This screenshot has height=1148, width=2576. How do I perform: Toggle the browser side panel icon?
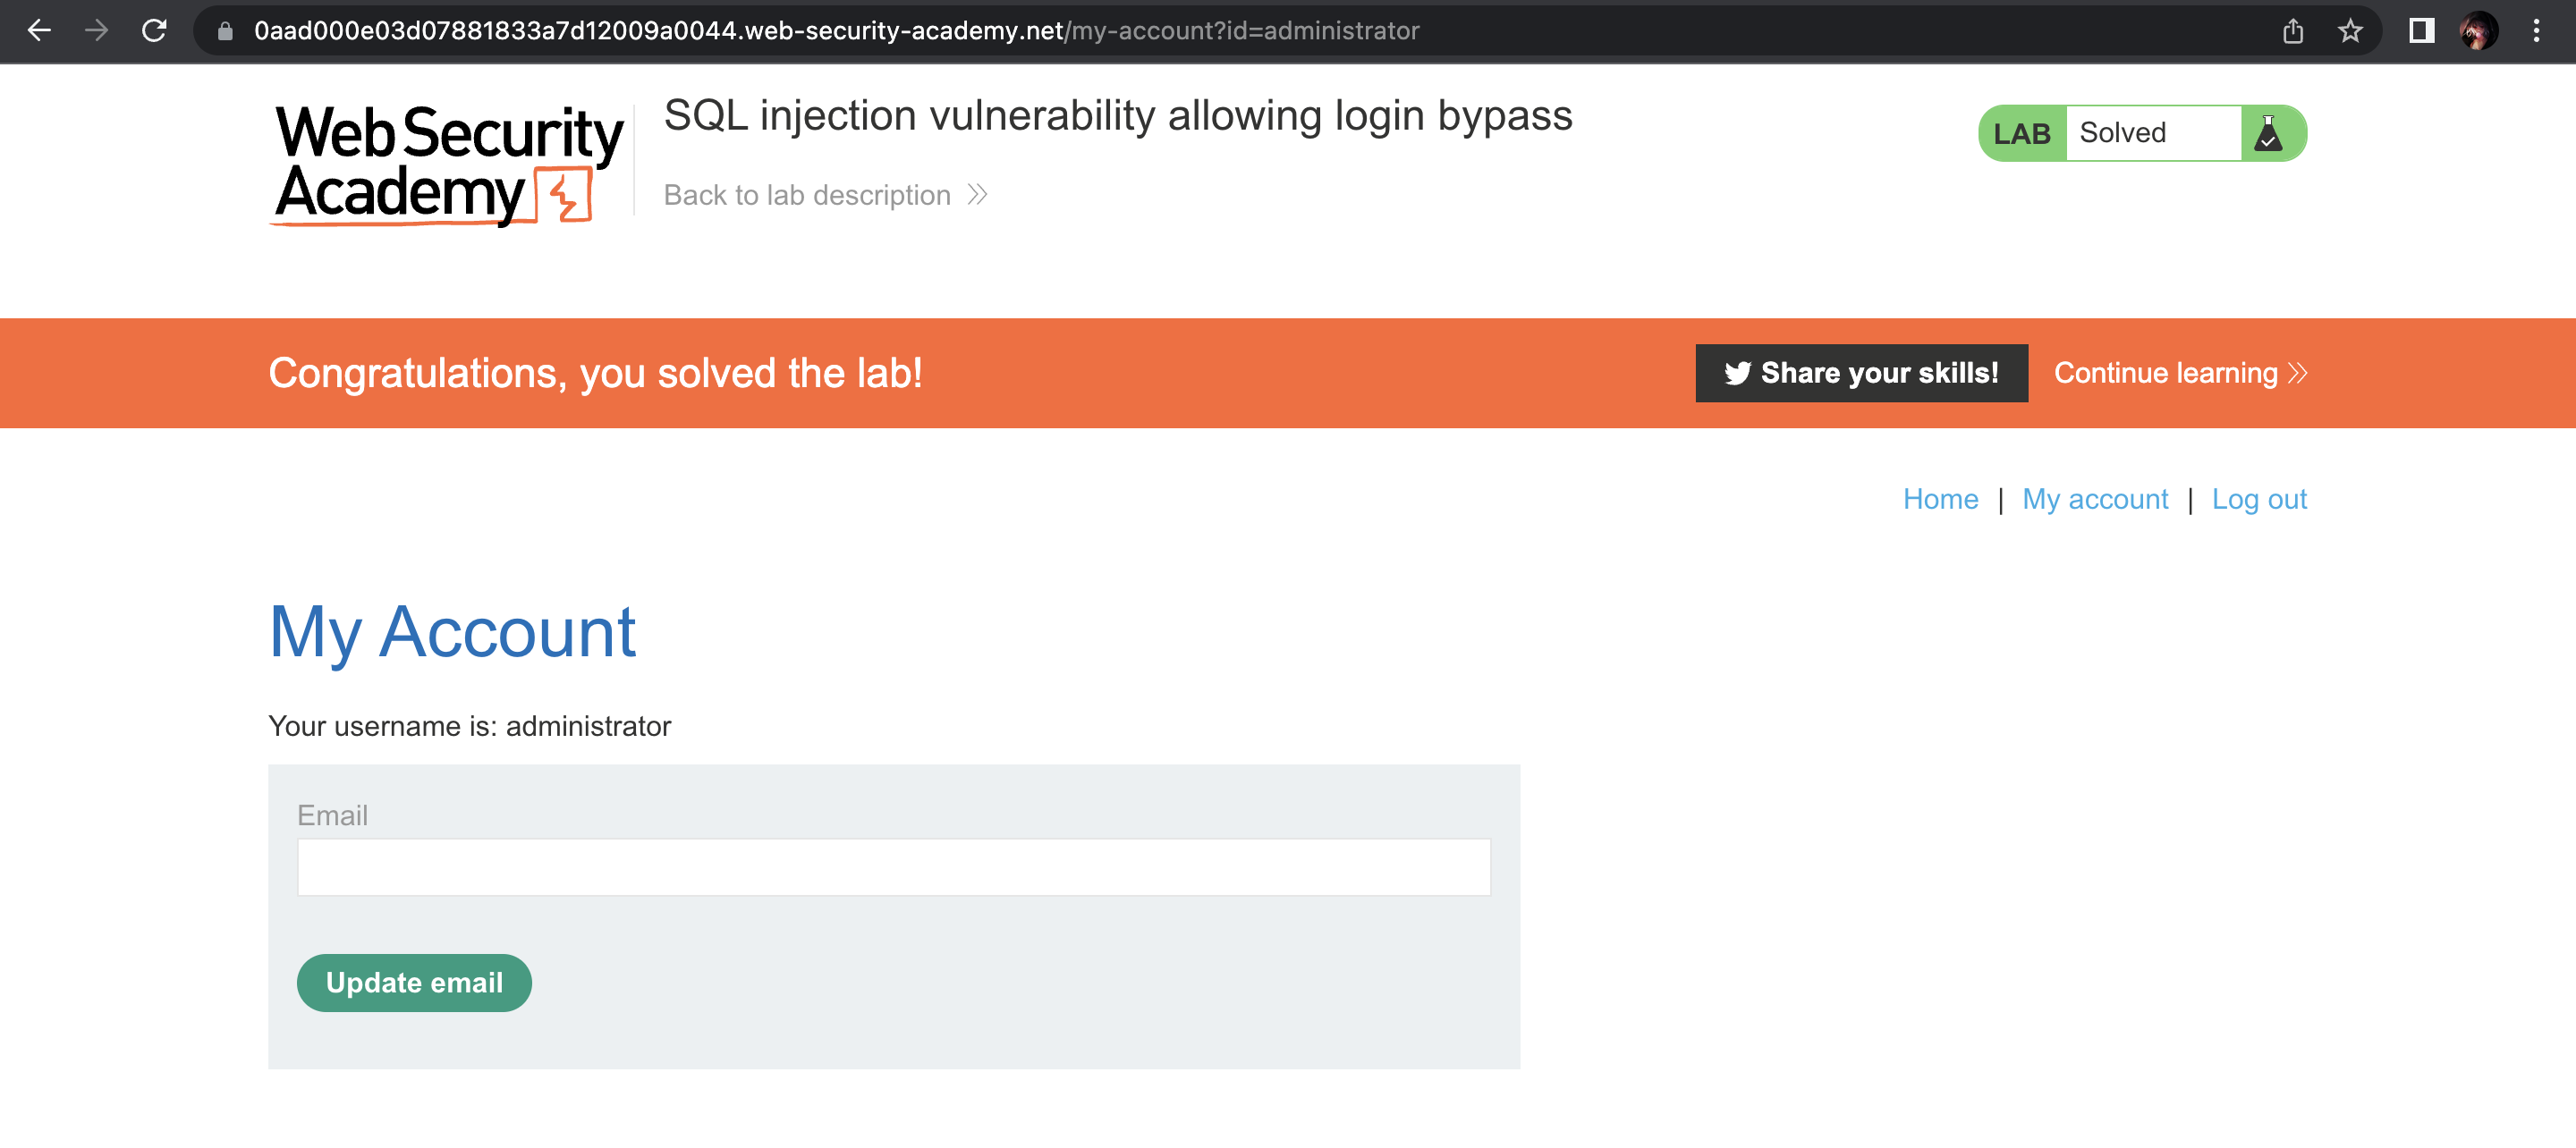pos(2421,31)
